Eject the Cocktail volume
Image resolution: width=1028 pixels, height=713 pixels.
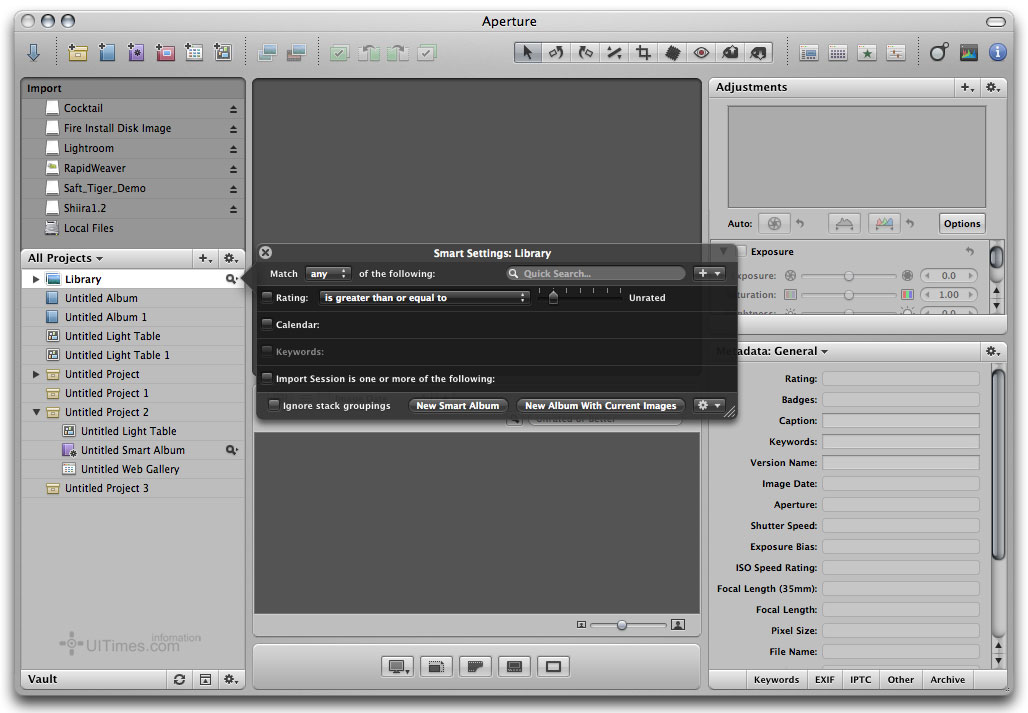(233, 109)
